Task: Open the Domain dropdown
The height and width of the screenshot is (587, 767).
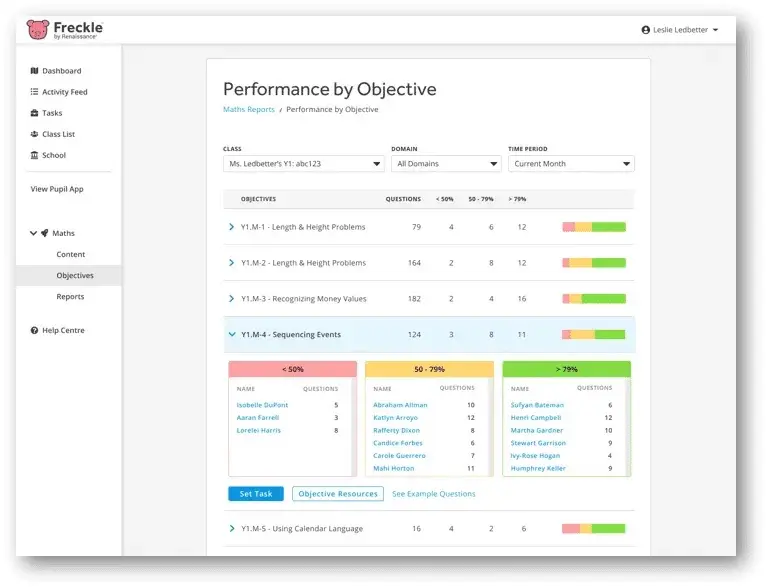Action: click(446, 164)
